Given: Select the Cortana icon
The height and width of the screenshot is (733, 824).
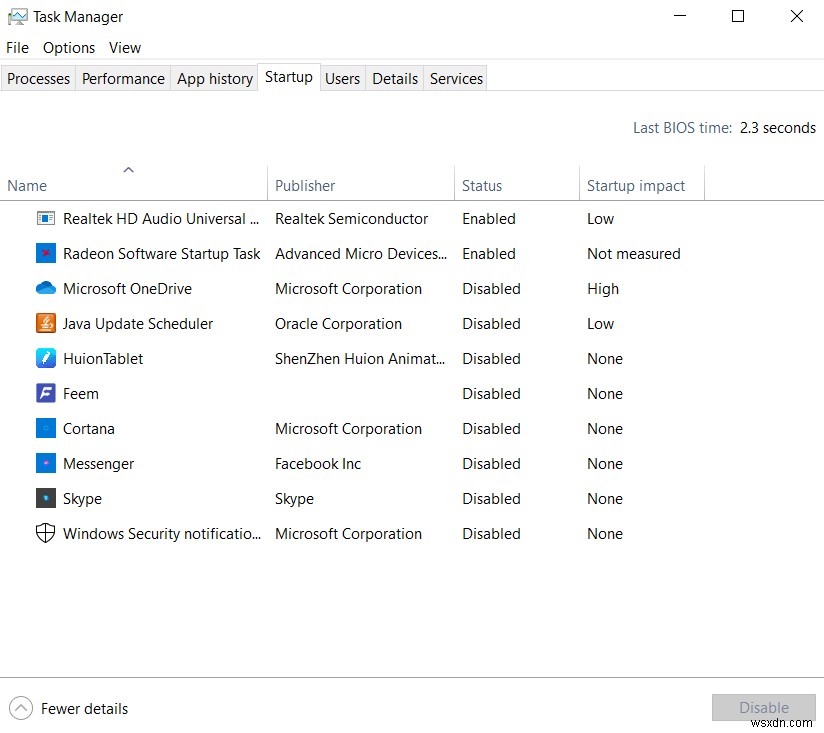Looking at the screenshot, I should tap(45, 428).
